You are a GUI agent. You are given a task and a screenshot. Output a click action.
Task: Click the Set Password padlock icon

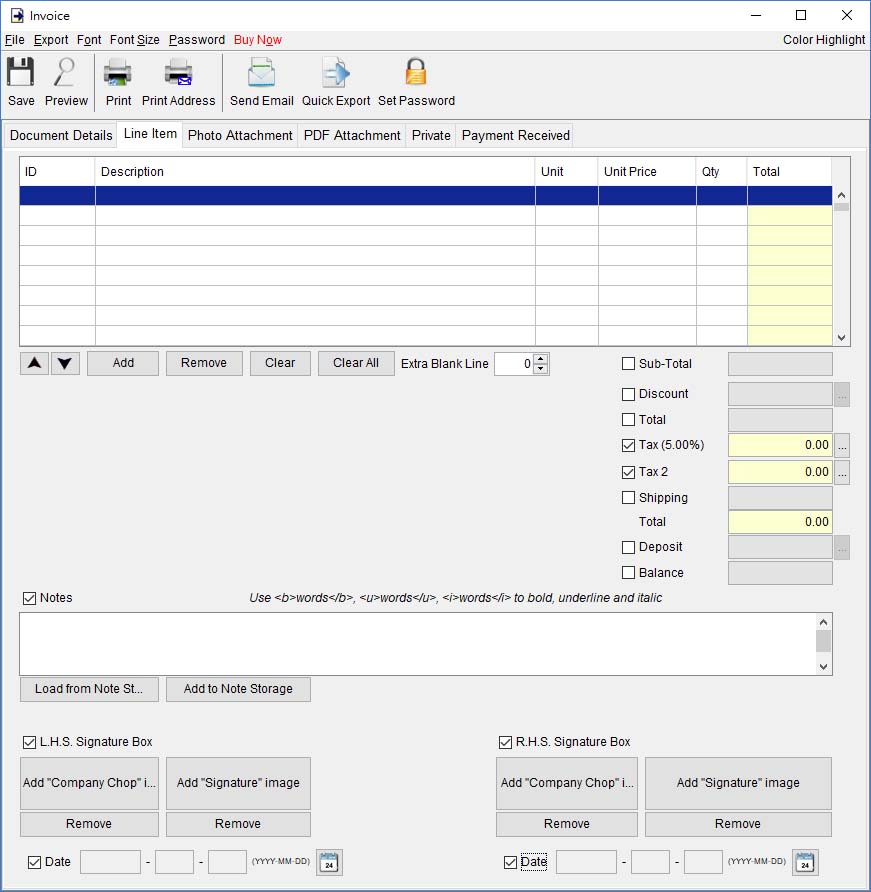click(x=416, y=72)
